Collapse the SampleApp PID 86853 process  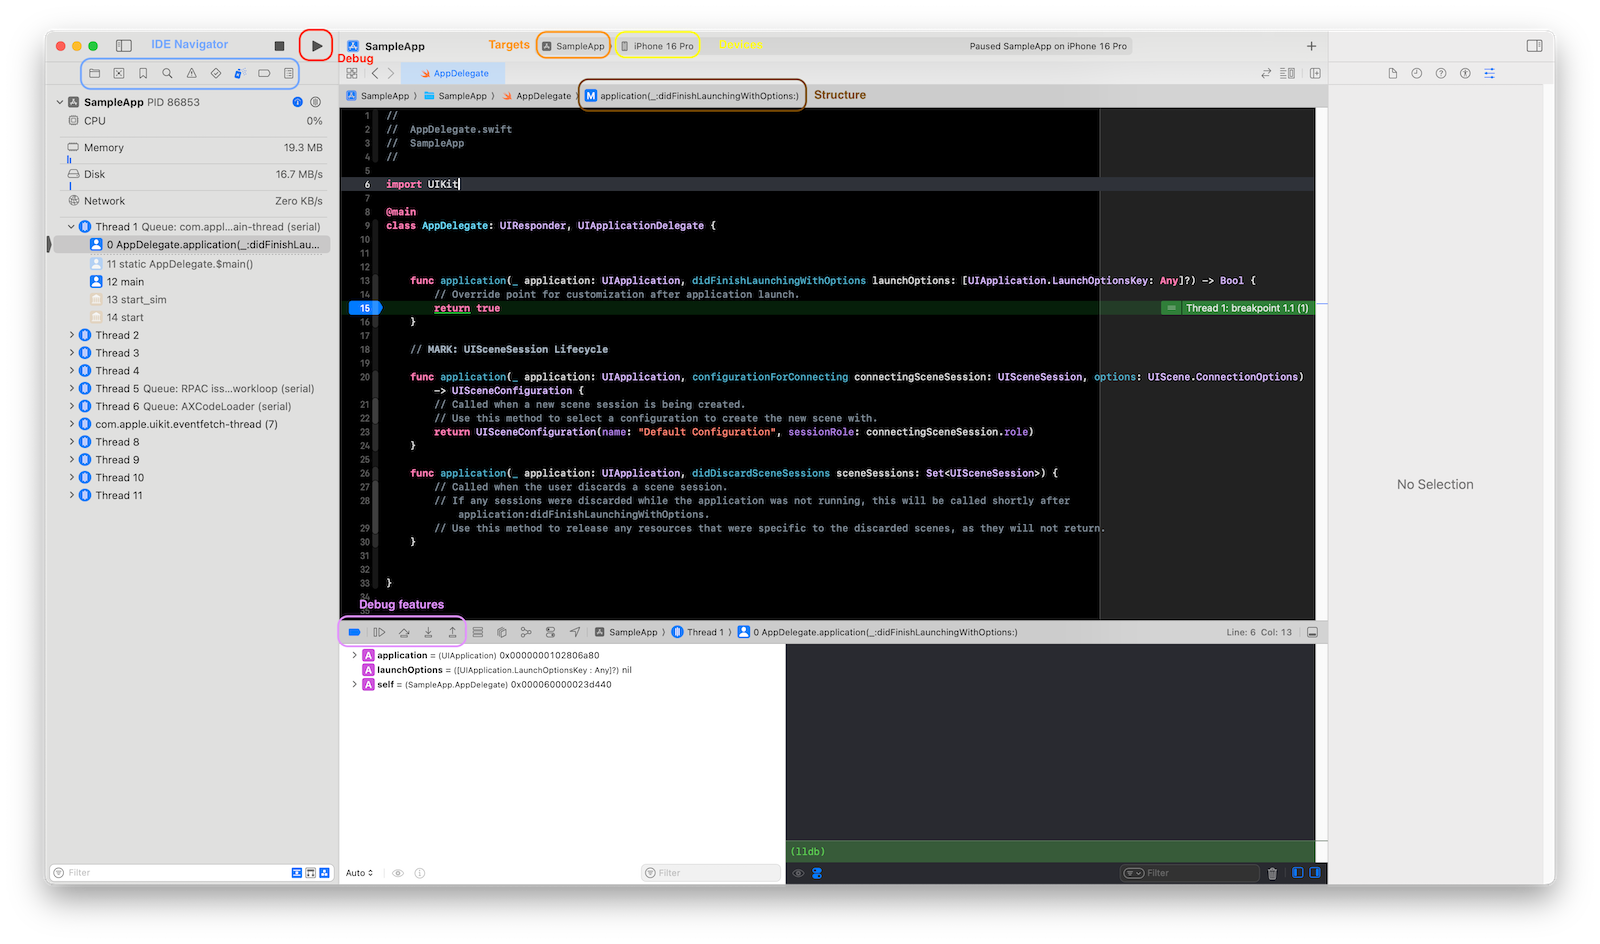(x=60, y=102)
